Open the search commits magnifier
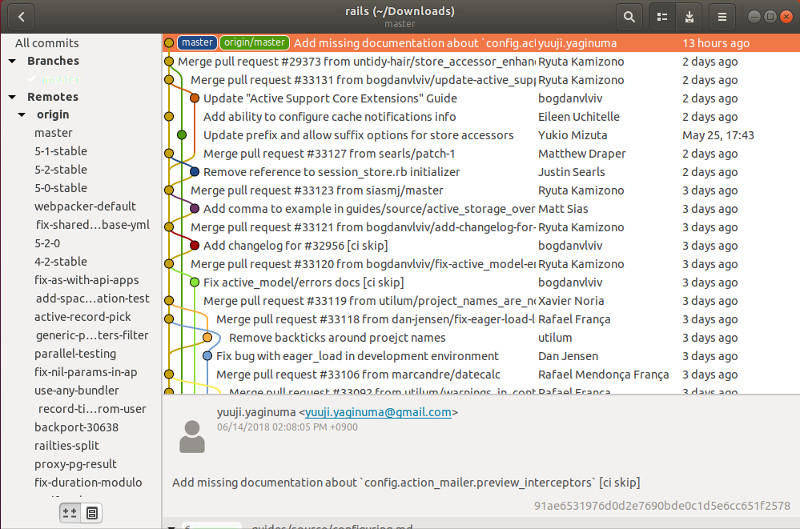Image resolution: width=800 pixels, height=529 pixels. (629, 16)
